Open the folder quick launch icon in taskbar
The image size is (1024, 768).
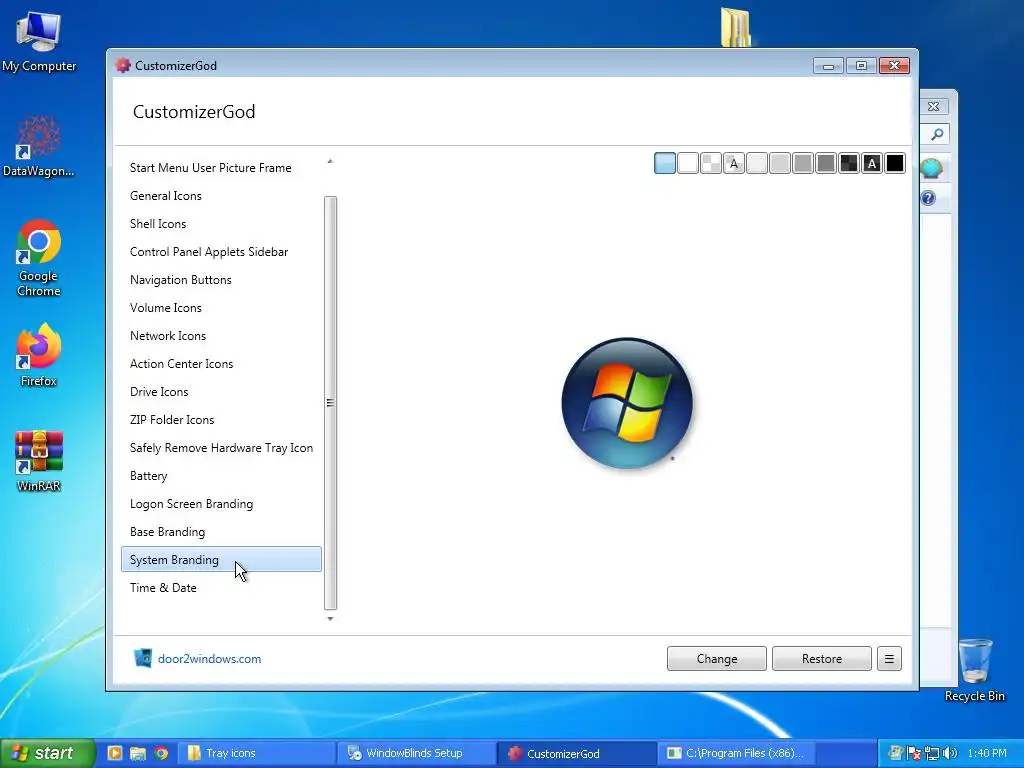138,753
